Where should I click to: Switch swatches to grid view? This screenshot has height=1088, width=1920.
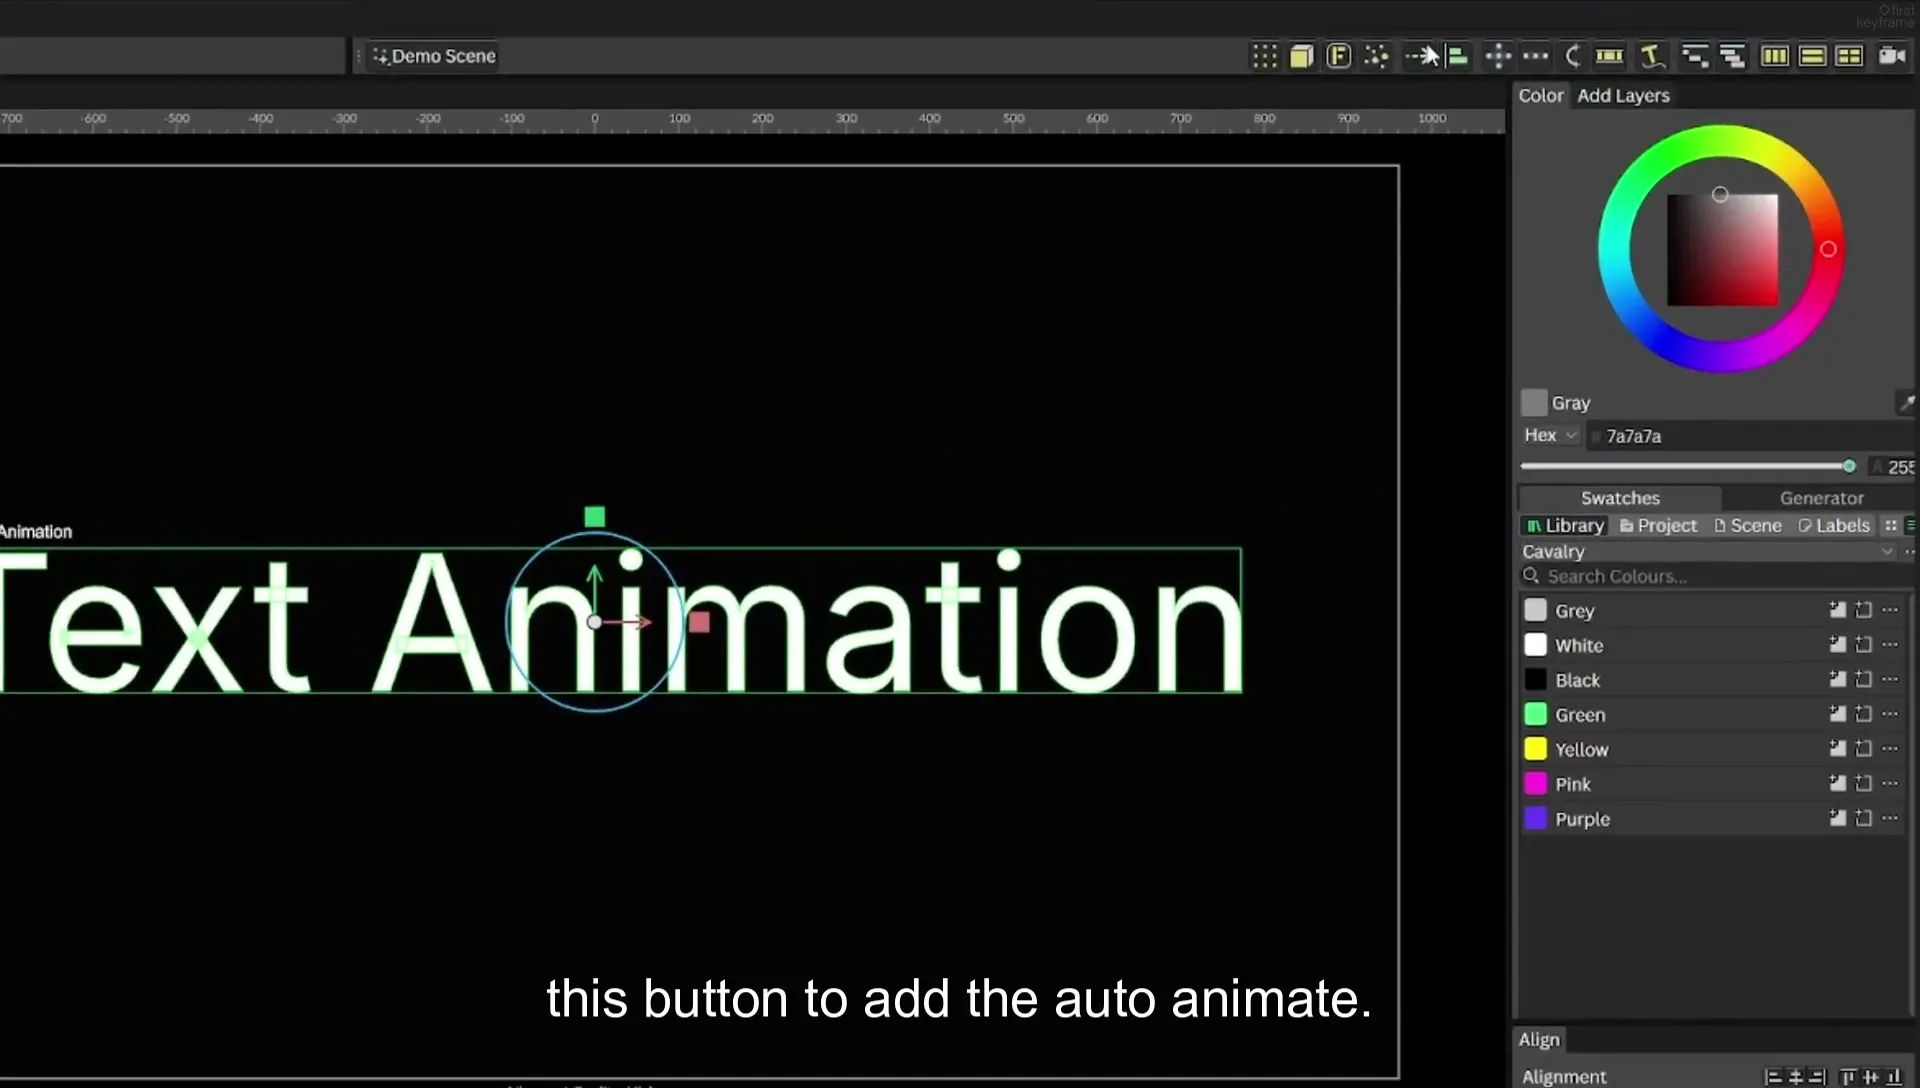coord(1890,525)
